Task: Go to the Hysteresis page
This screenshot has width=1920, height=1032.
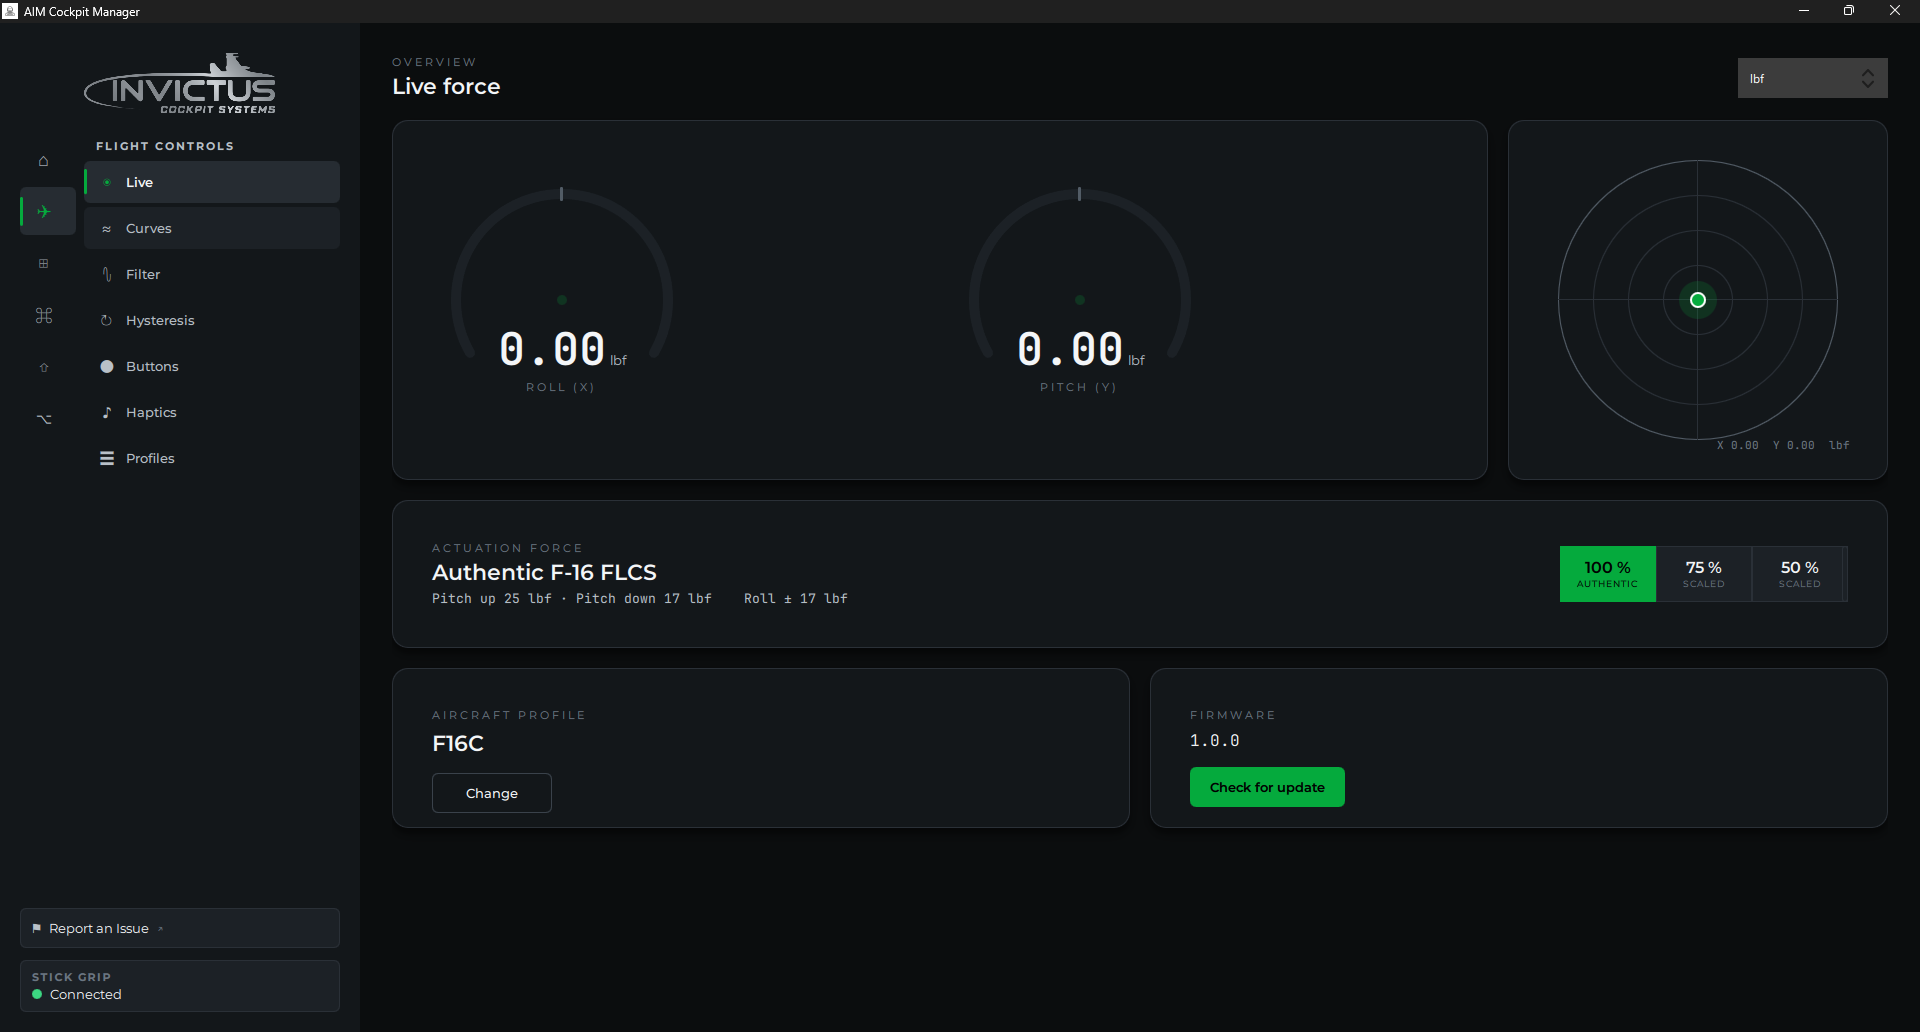Action: [212, 320]
